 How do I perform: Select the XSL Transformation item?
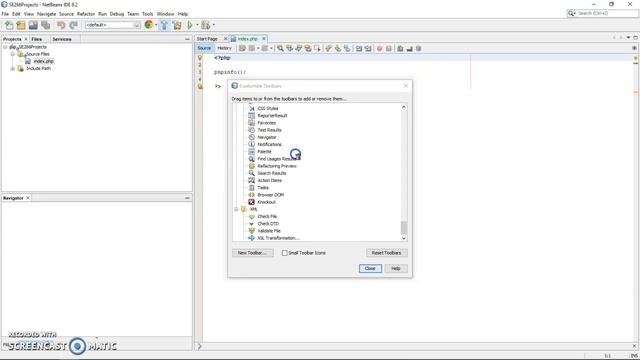(278, 238)
